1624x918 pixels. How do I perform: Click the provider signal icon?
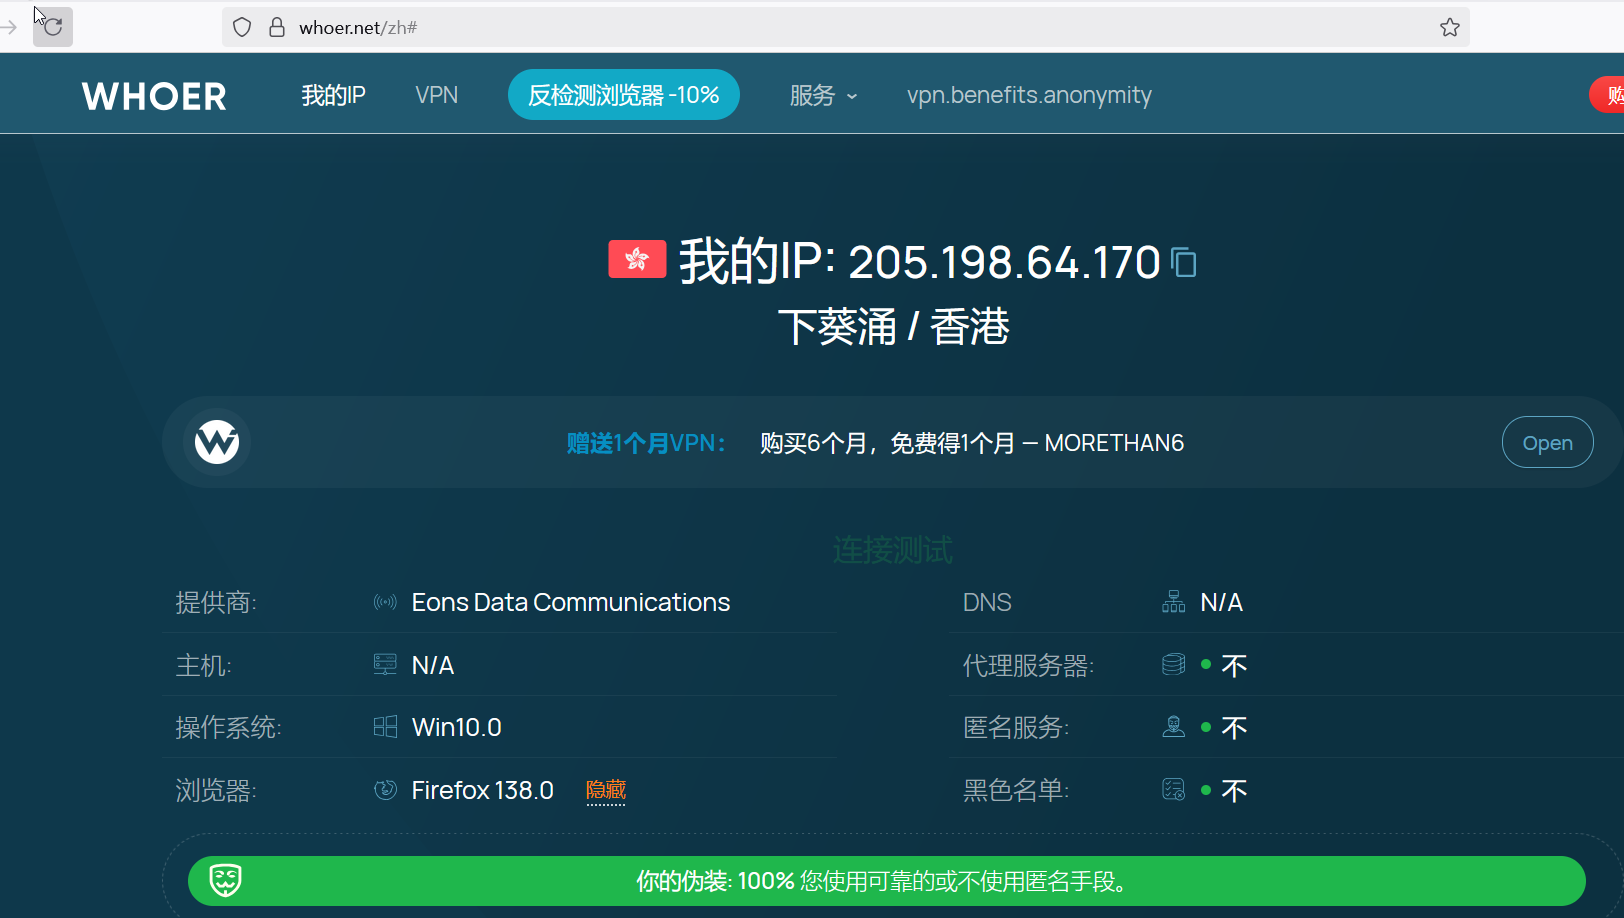385,602
